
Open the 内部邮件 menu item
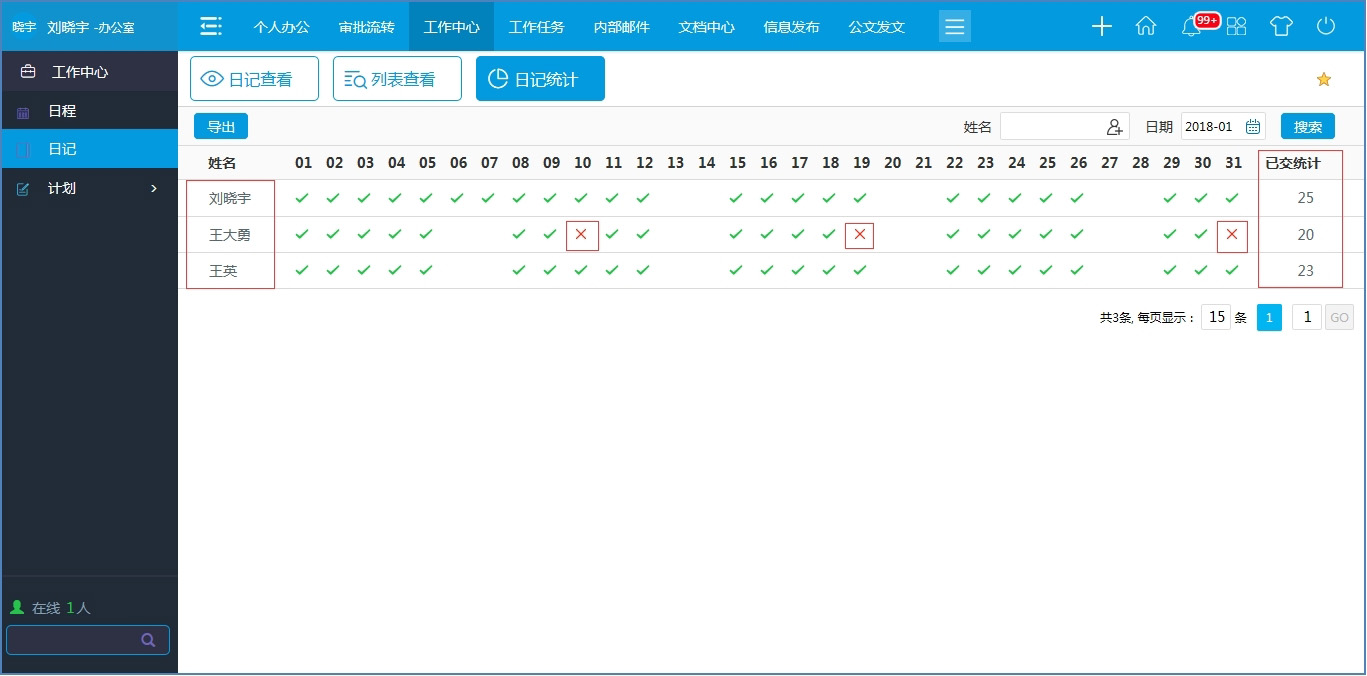621,27
